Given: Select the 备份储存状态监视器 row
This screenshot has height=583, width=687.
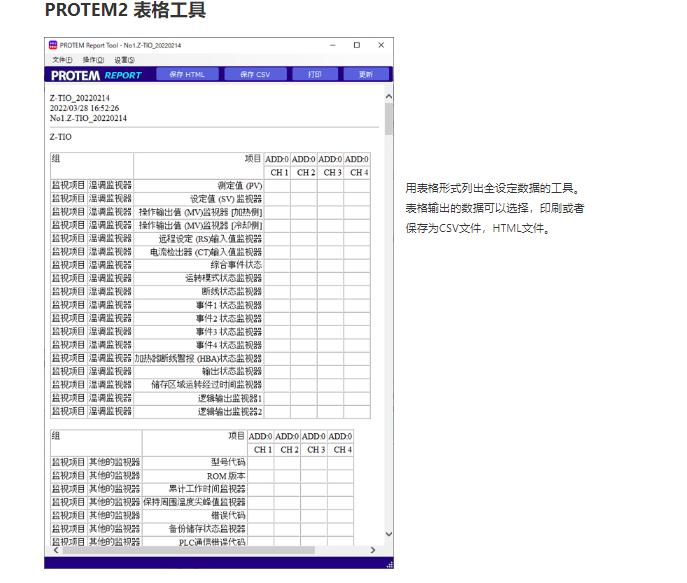Looking at the screenshot, I should pyautogui.click(x=202, y=529).
